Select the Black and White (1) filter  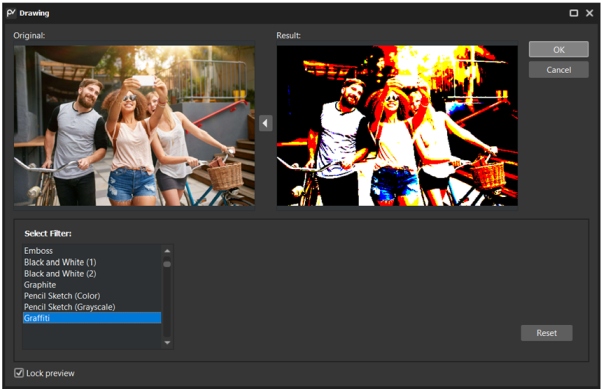point(92,262)
